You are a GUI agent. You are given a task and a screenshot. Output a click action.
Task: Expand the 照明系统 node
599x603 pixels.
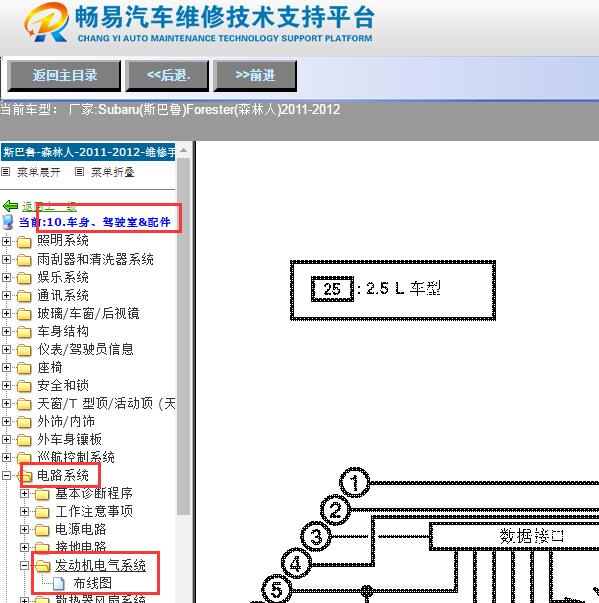pos(6,241)
